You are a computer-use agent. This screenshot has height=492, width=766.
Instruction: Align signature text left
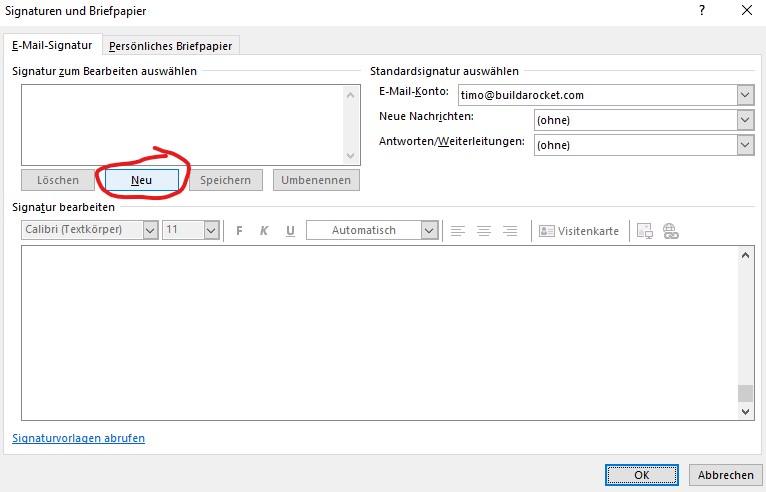tap(458, 231)
